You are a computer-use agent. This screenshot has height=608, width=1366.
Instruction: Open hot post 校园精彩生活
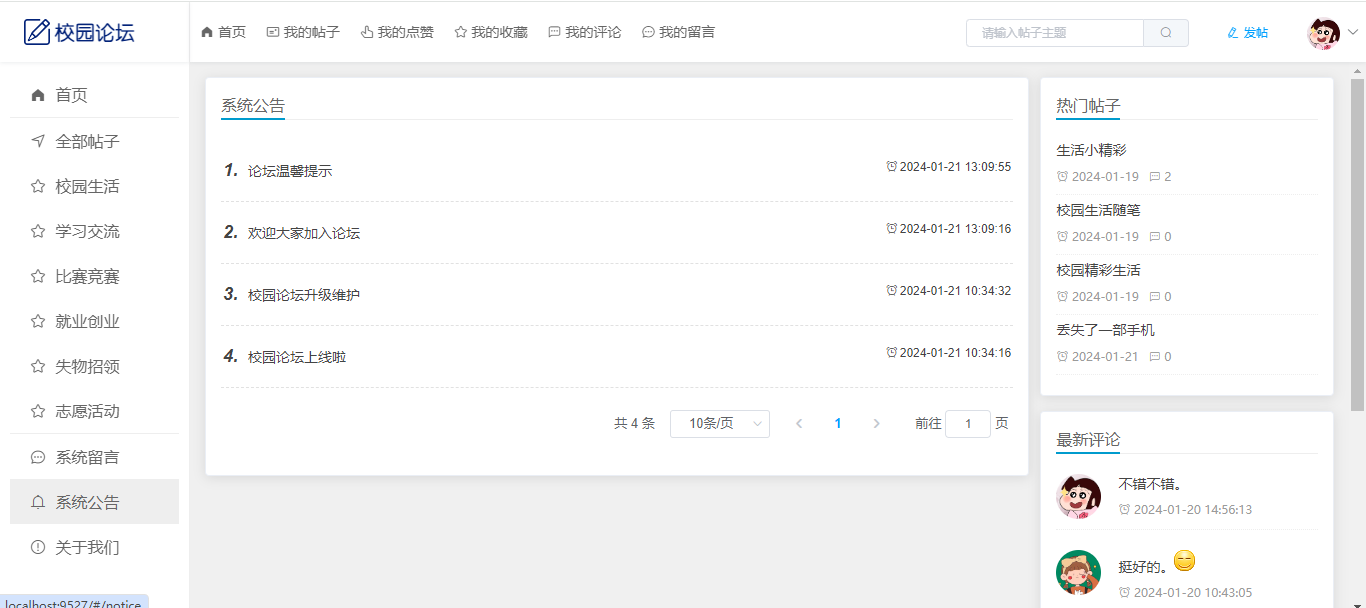pos(1098,270)
